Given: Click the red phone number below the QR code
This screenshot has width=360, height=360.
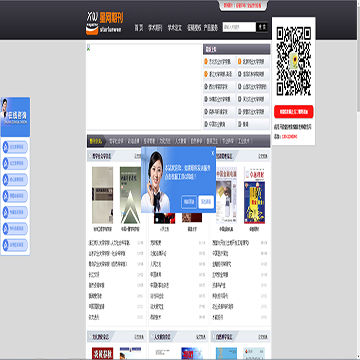Looking at the screenshot, I should pos(289,137).
